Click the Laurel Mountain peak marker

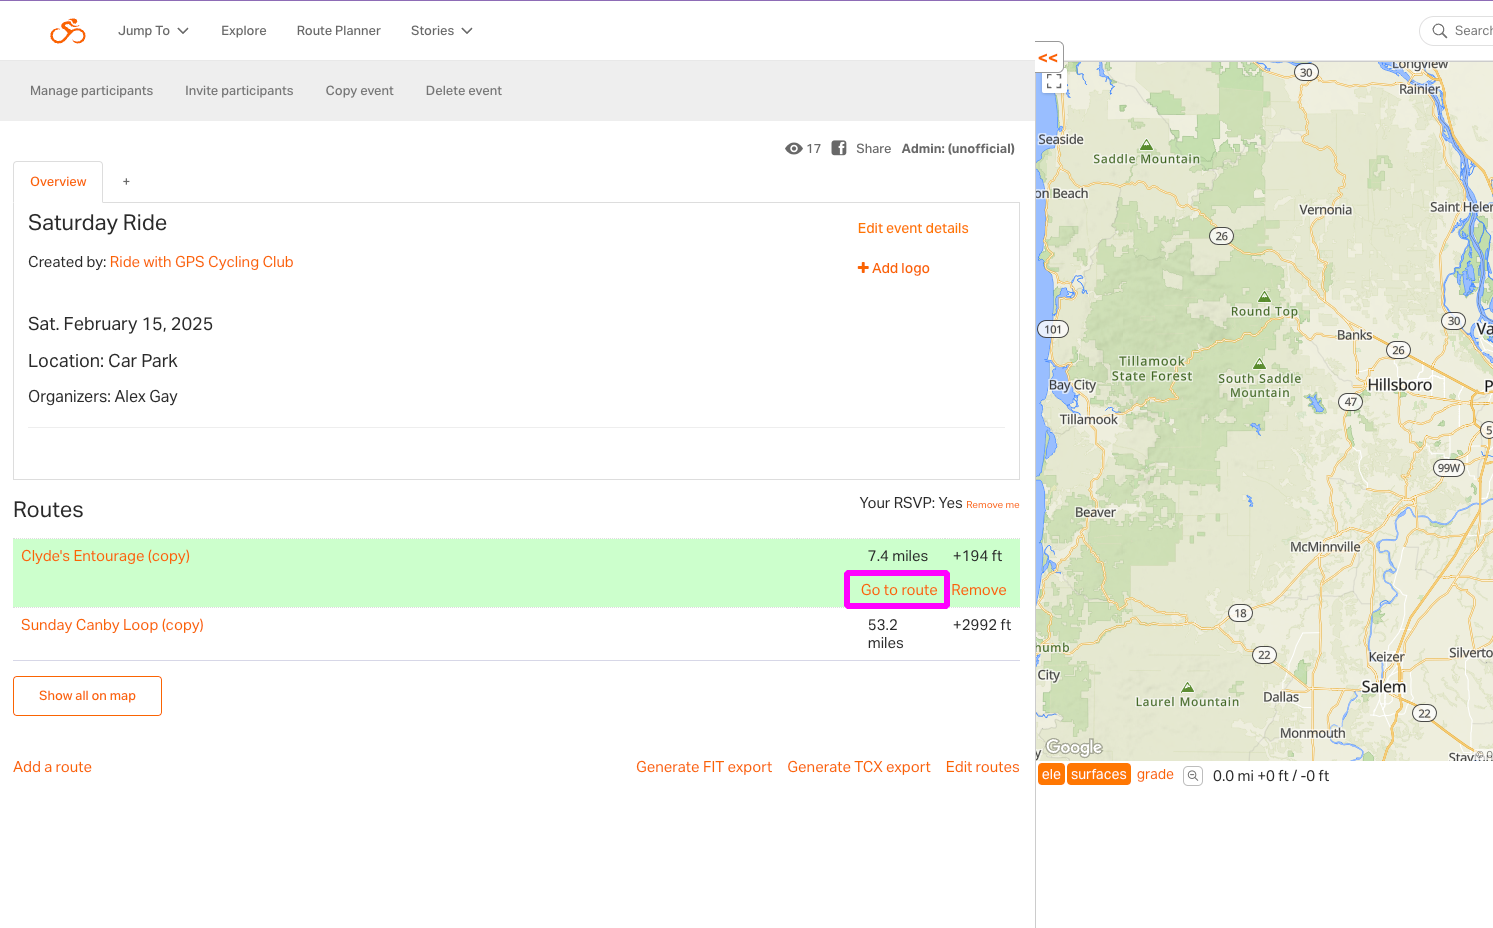(1187, 688)
